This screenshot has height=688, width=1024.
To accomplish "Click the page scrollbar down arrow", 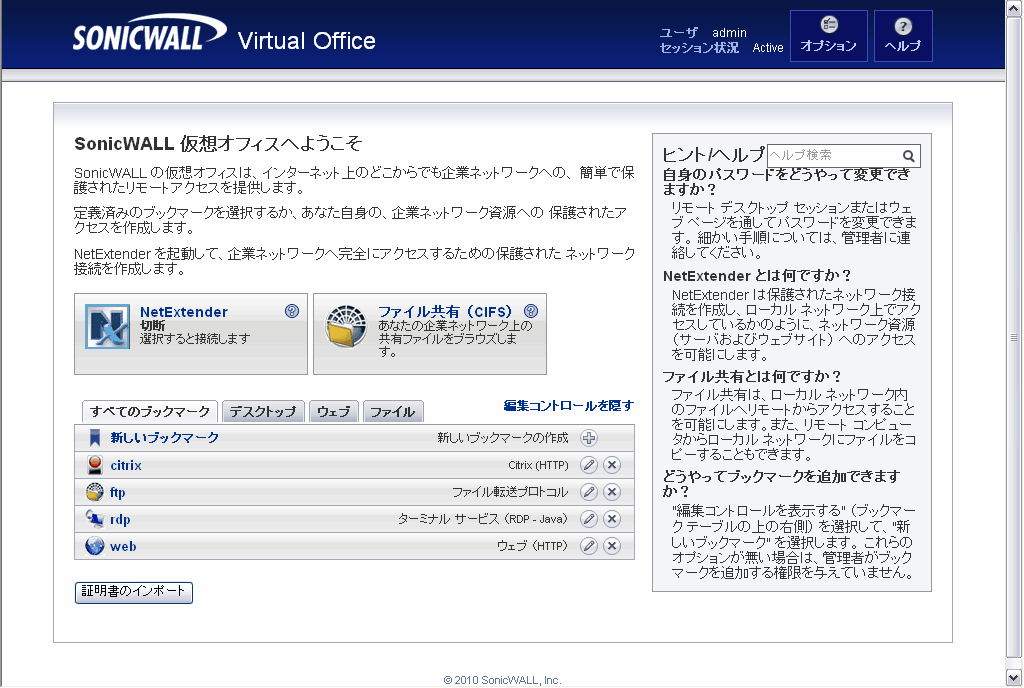I will (x=1014, y=678).
